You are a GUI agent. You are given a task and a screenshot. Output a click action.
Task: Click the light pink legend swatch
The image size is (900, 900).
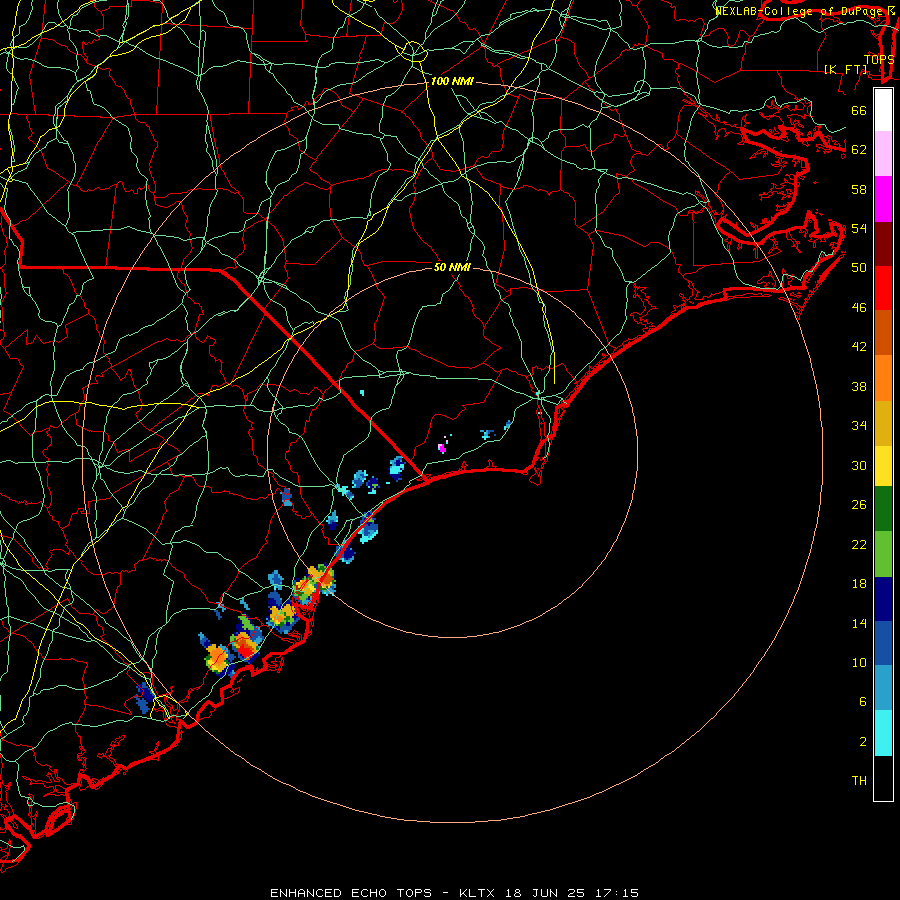tap(883, 154)
